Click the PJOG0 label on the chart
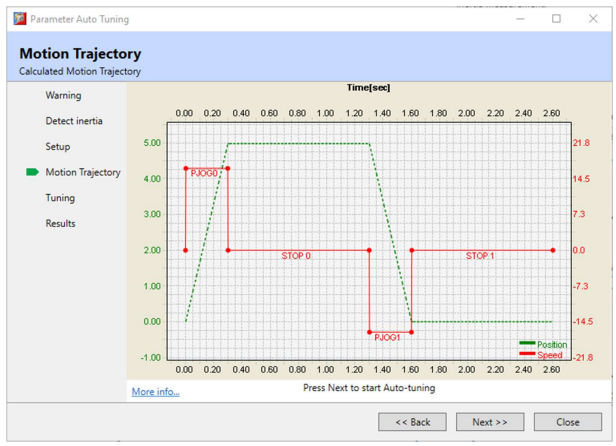Screen dimensions: 616x446 (x=204, y=174)
